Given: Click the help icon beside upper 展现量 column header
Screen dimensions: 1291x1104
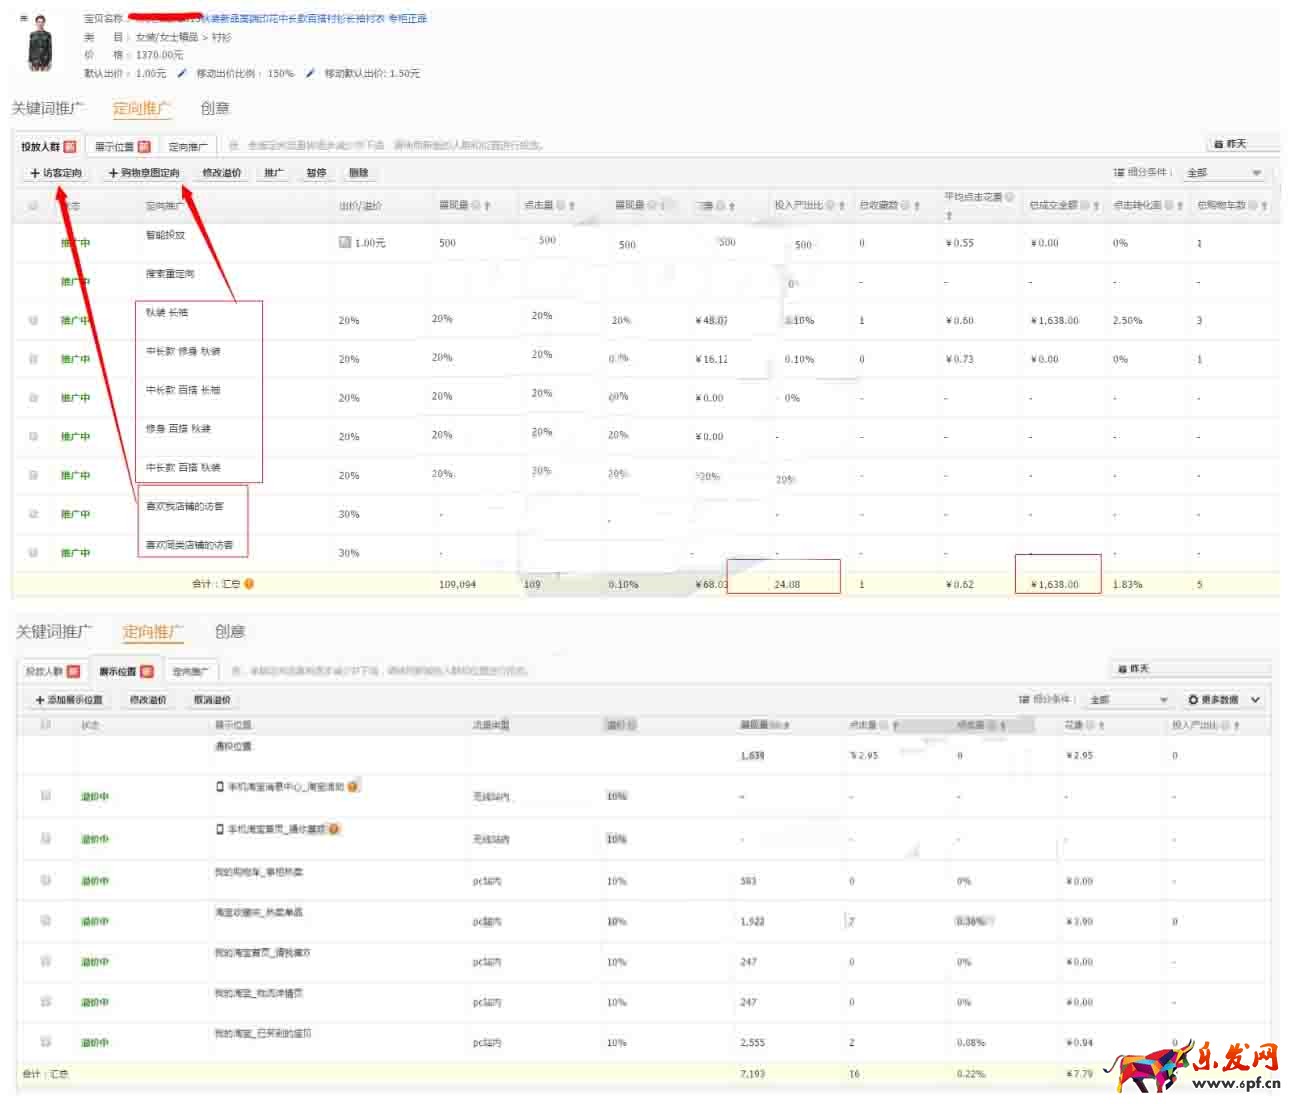Looking at the screenshot, I should point(476,205).
